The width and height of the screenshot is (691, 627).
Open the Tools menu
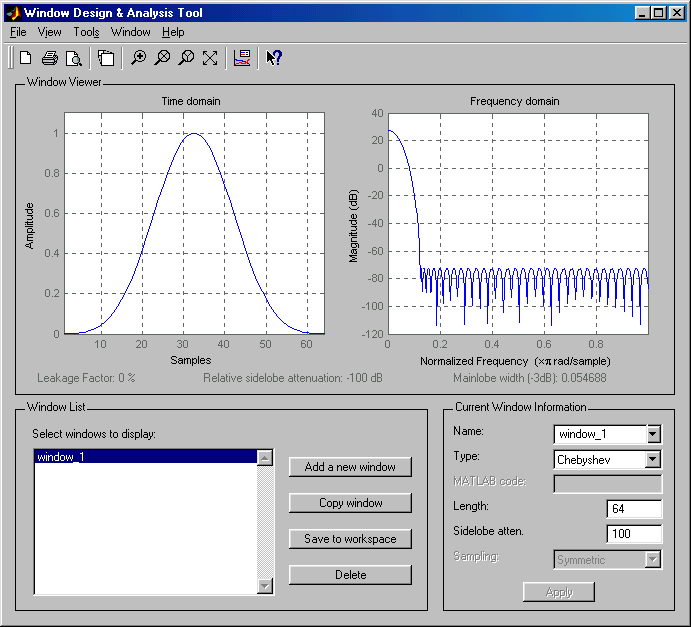tap(86, 32)
